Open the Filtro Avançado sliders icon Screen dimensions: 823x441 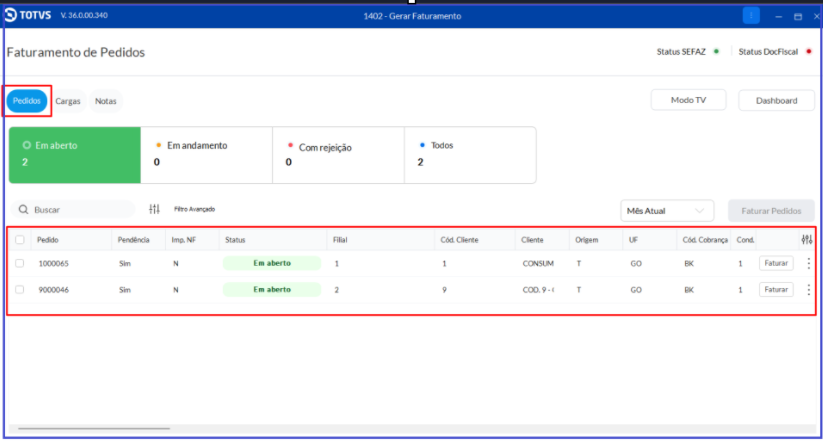154,209
